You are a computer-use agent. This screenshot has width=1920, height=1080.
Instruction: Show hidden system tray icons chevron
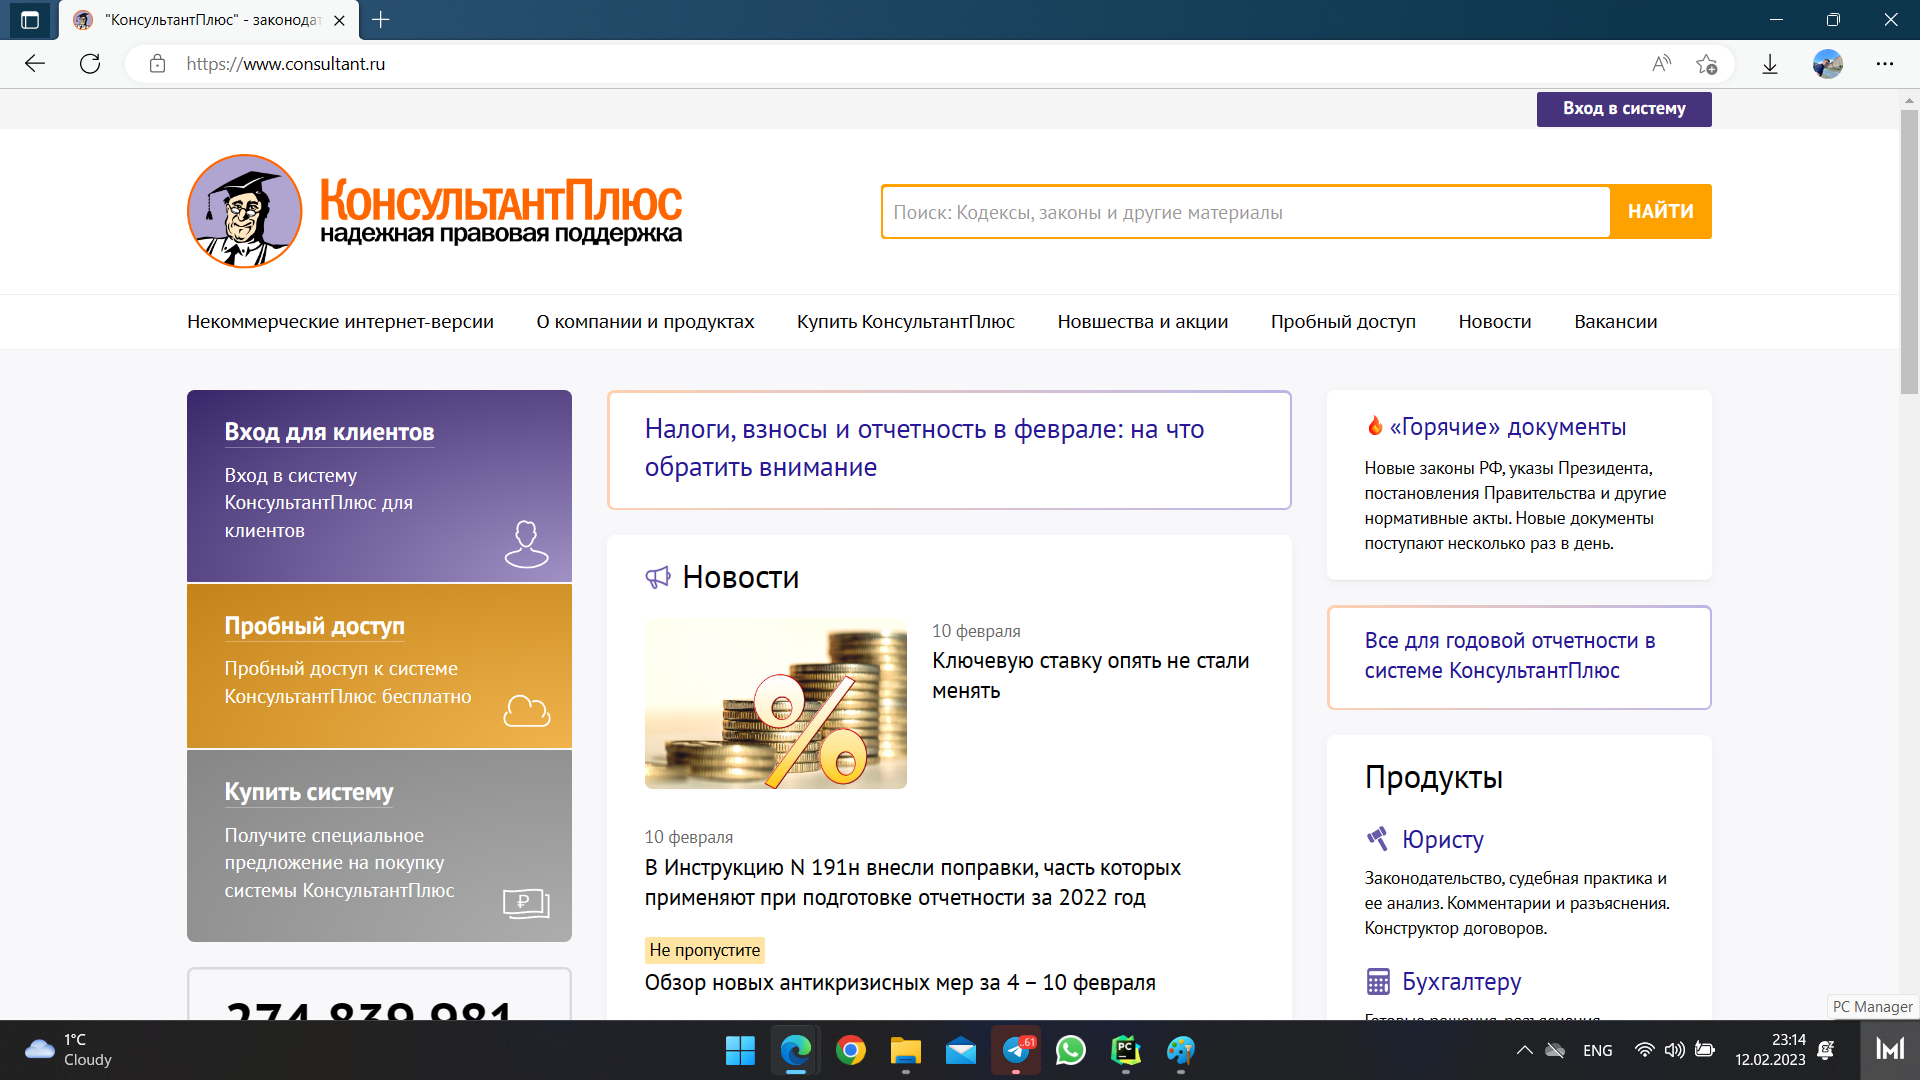[1524, 1050]
